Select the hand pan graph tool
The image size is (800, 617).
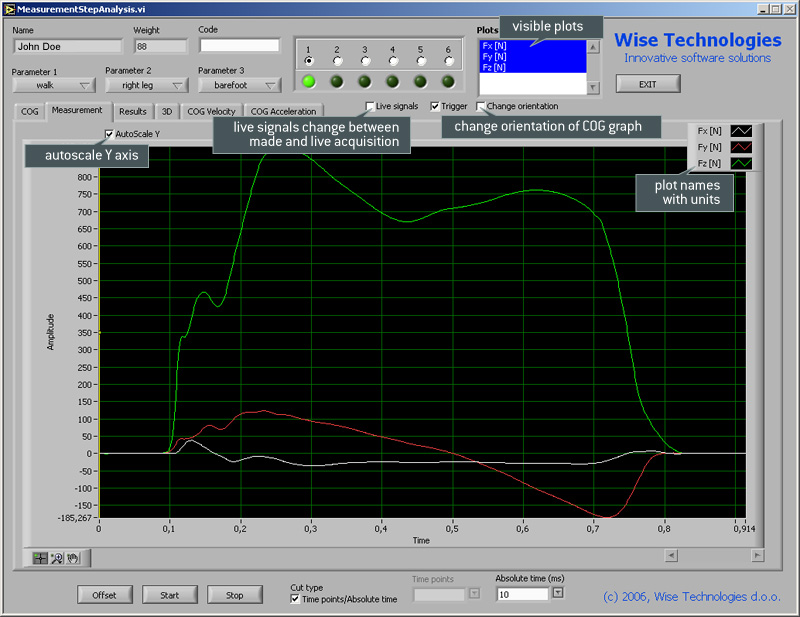[x=73, y=558]
